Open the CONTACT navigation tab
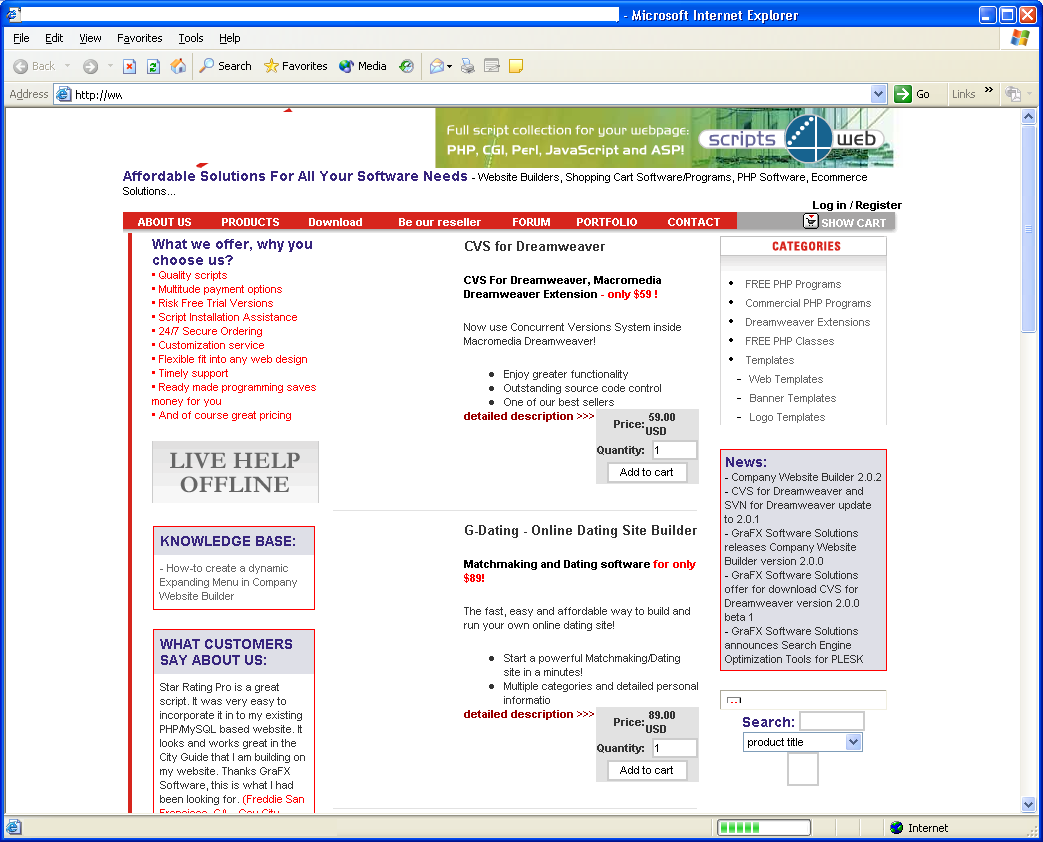The height and width of the screenshot is (842, 1043). pyautogui.click(x=694, y=222)
